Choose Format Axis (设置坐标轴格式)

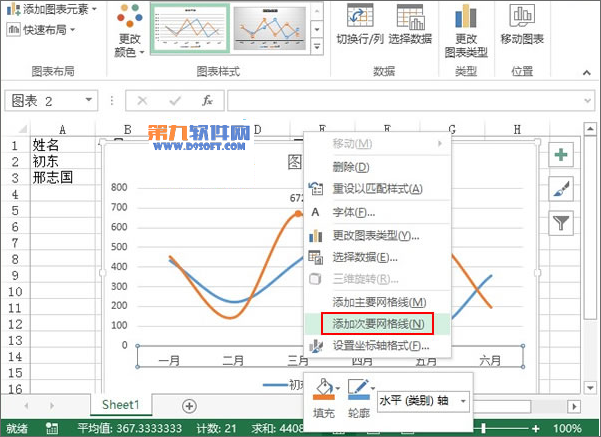pos(378,346)
